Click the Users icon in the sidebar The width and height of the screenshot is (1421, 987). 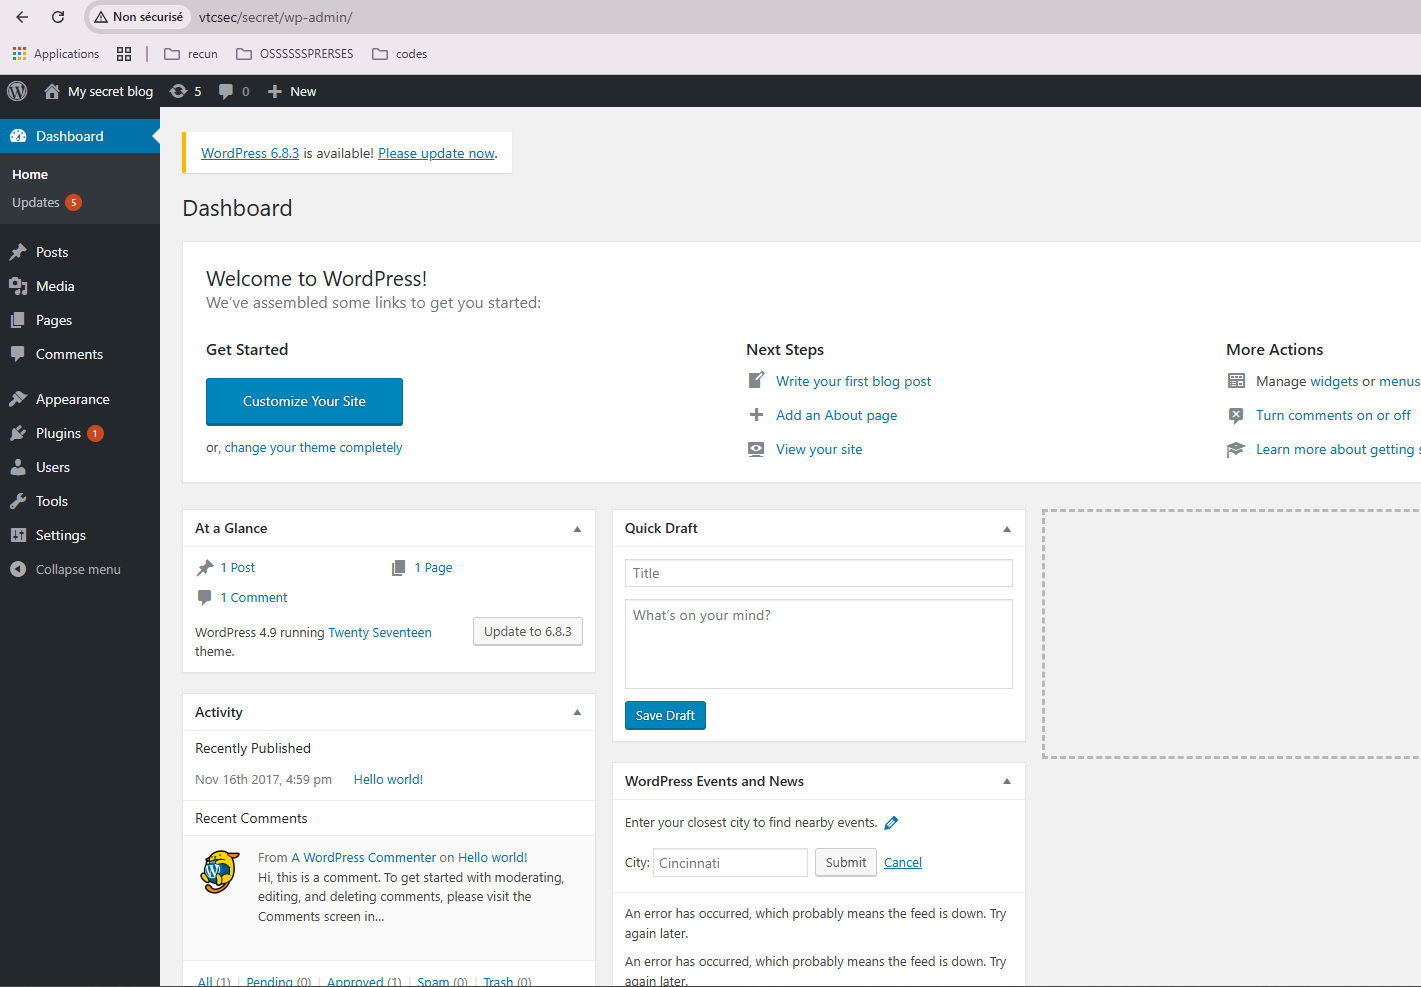pyautogui.click(x=19, y=467)
